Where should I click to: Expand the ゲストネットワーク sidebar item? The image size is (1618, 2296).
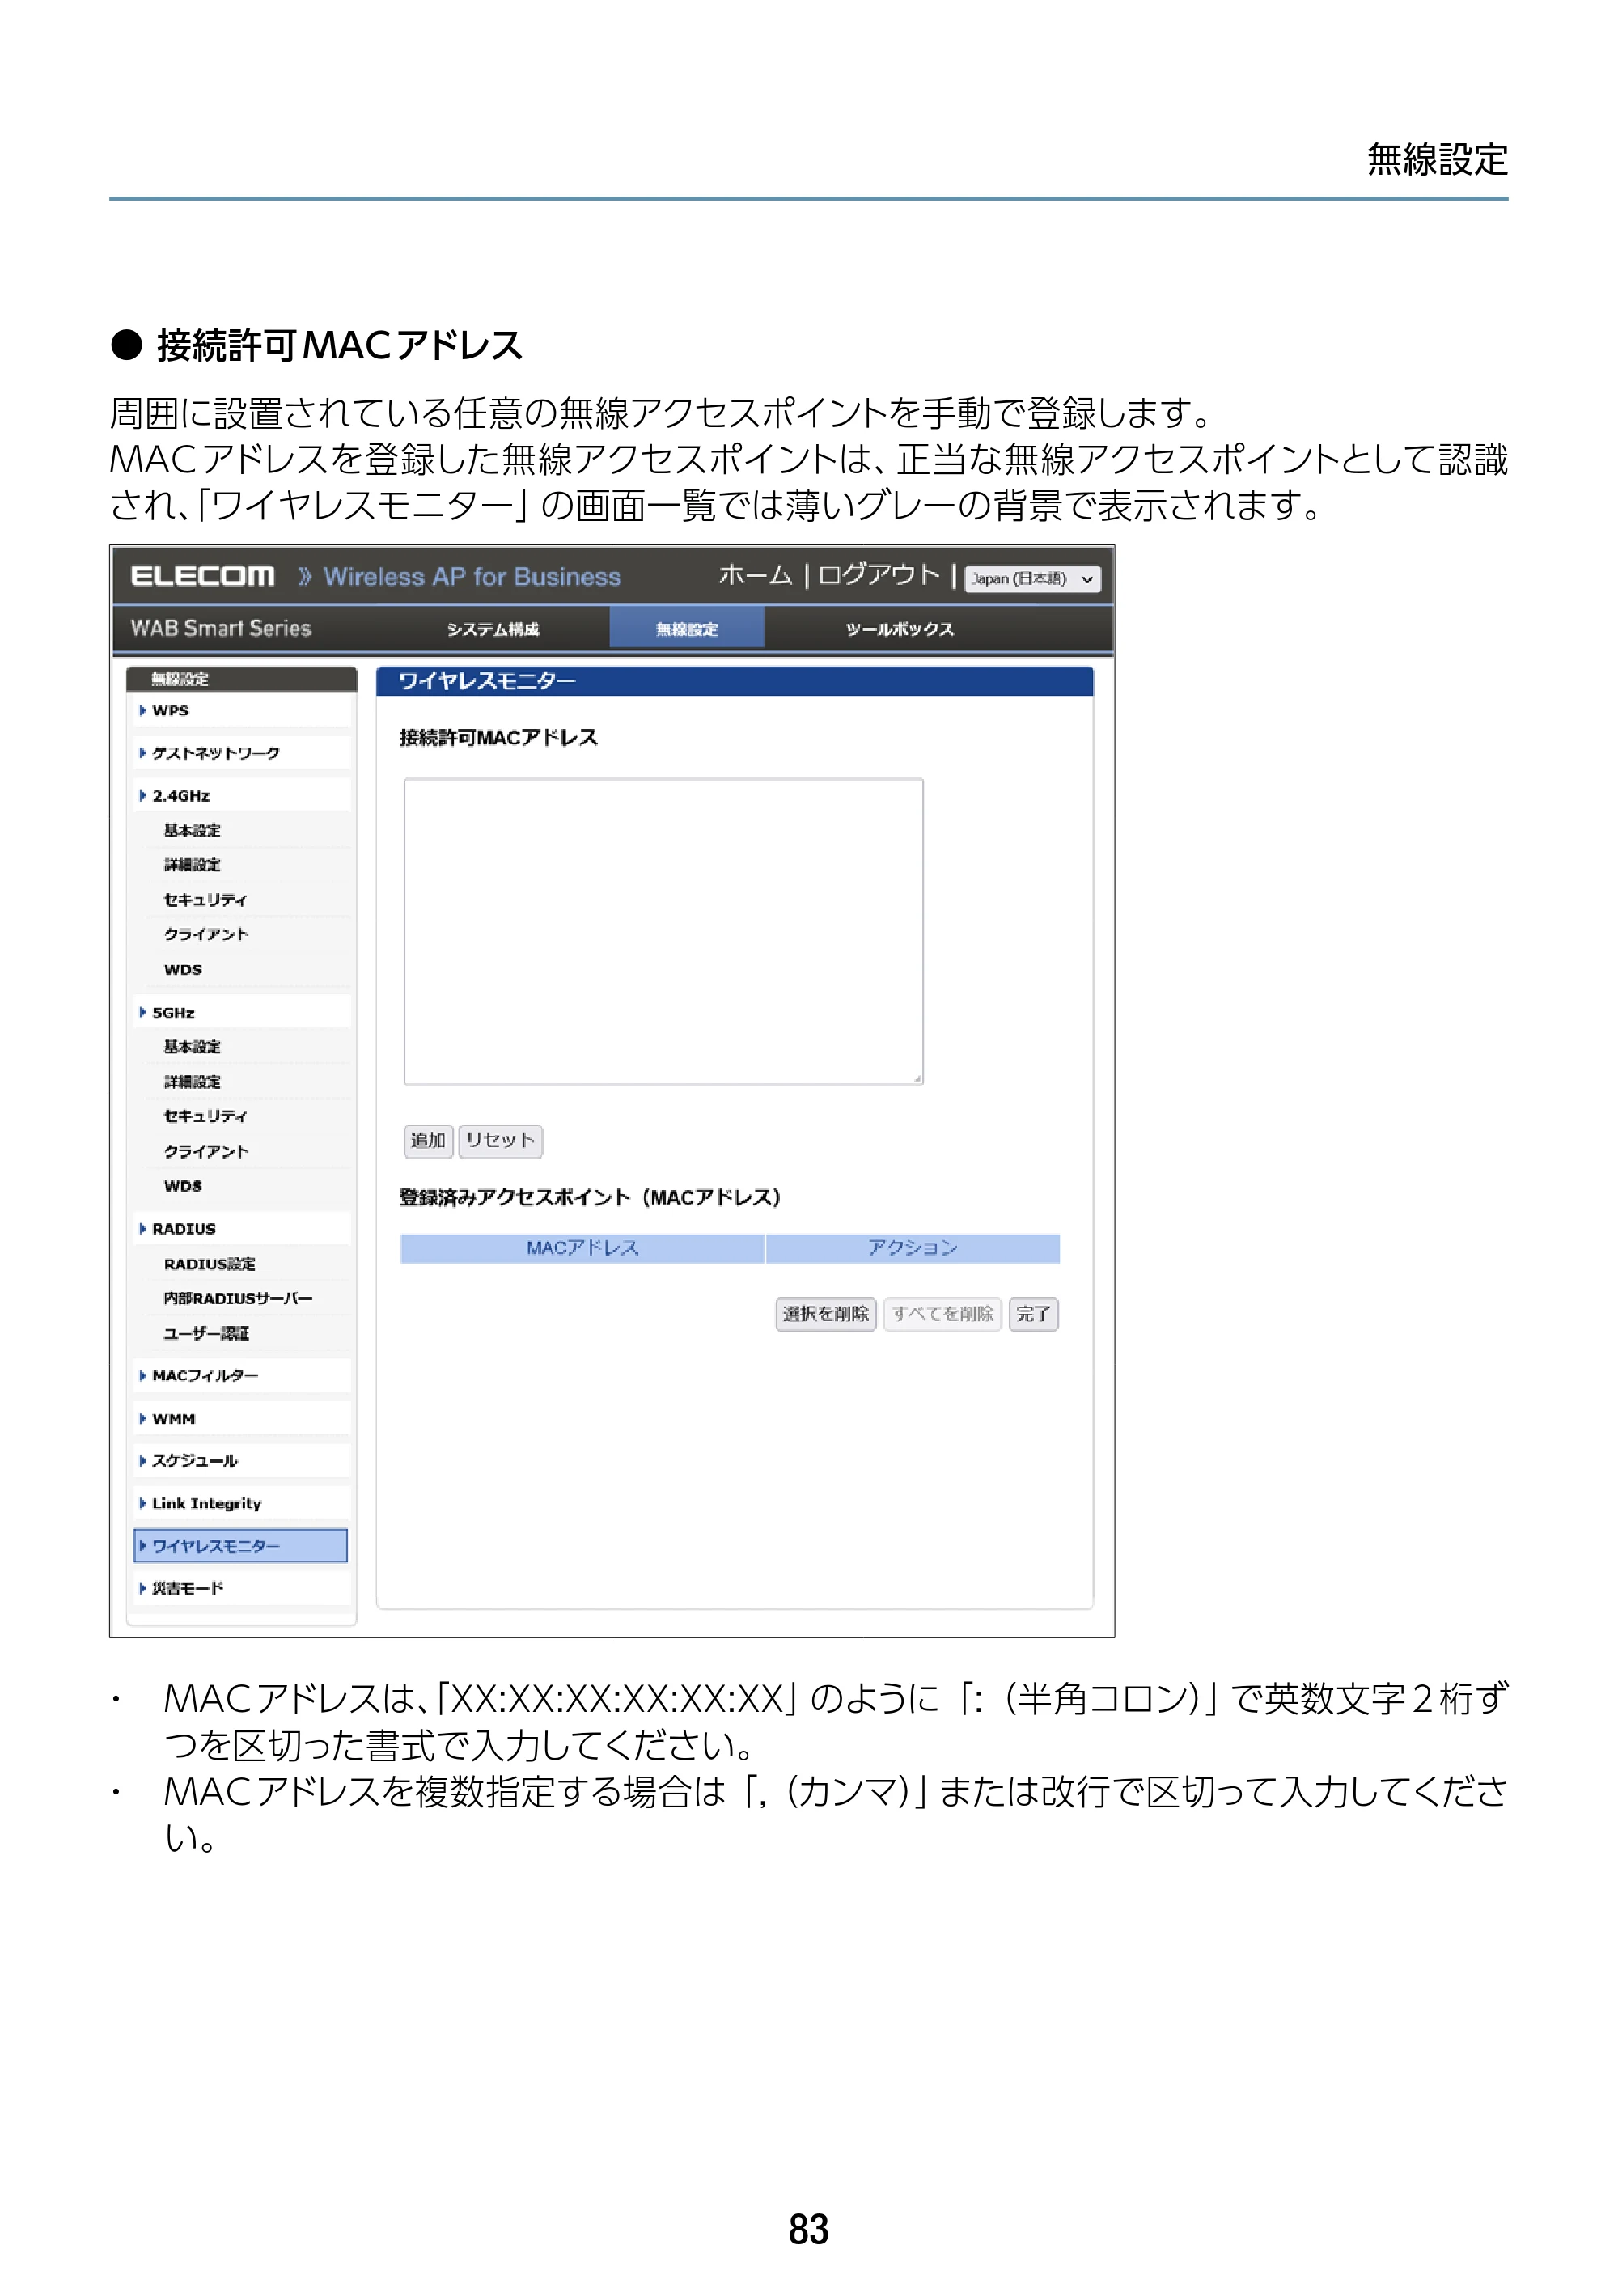[241, 752]
